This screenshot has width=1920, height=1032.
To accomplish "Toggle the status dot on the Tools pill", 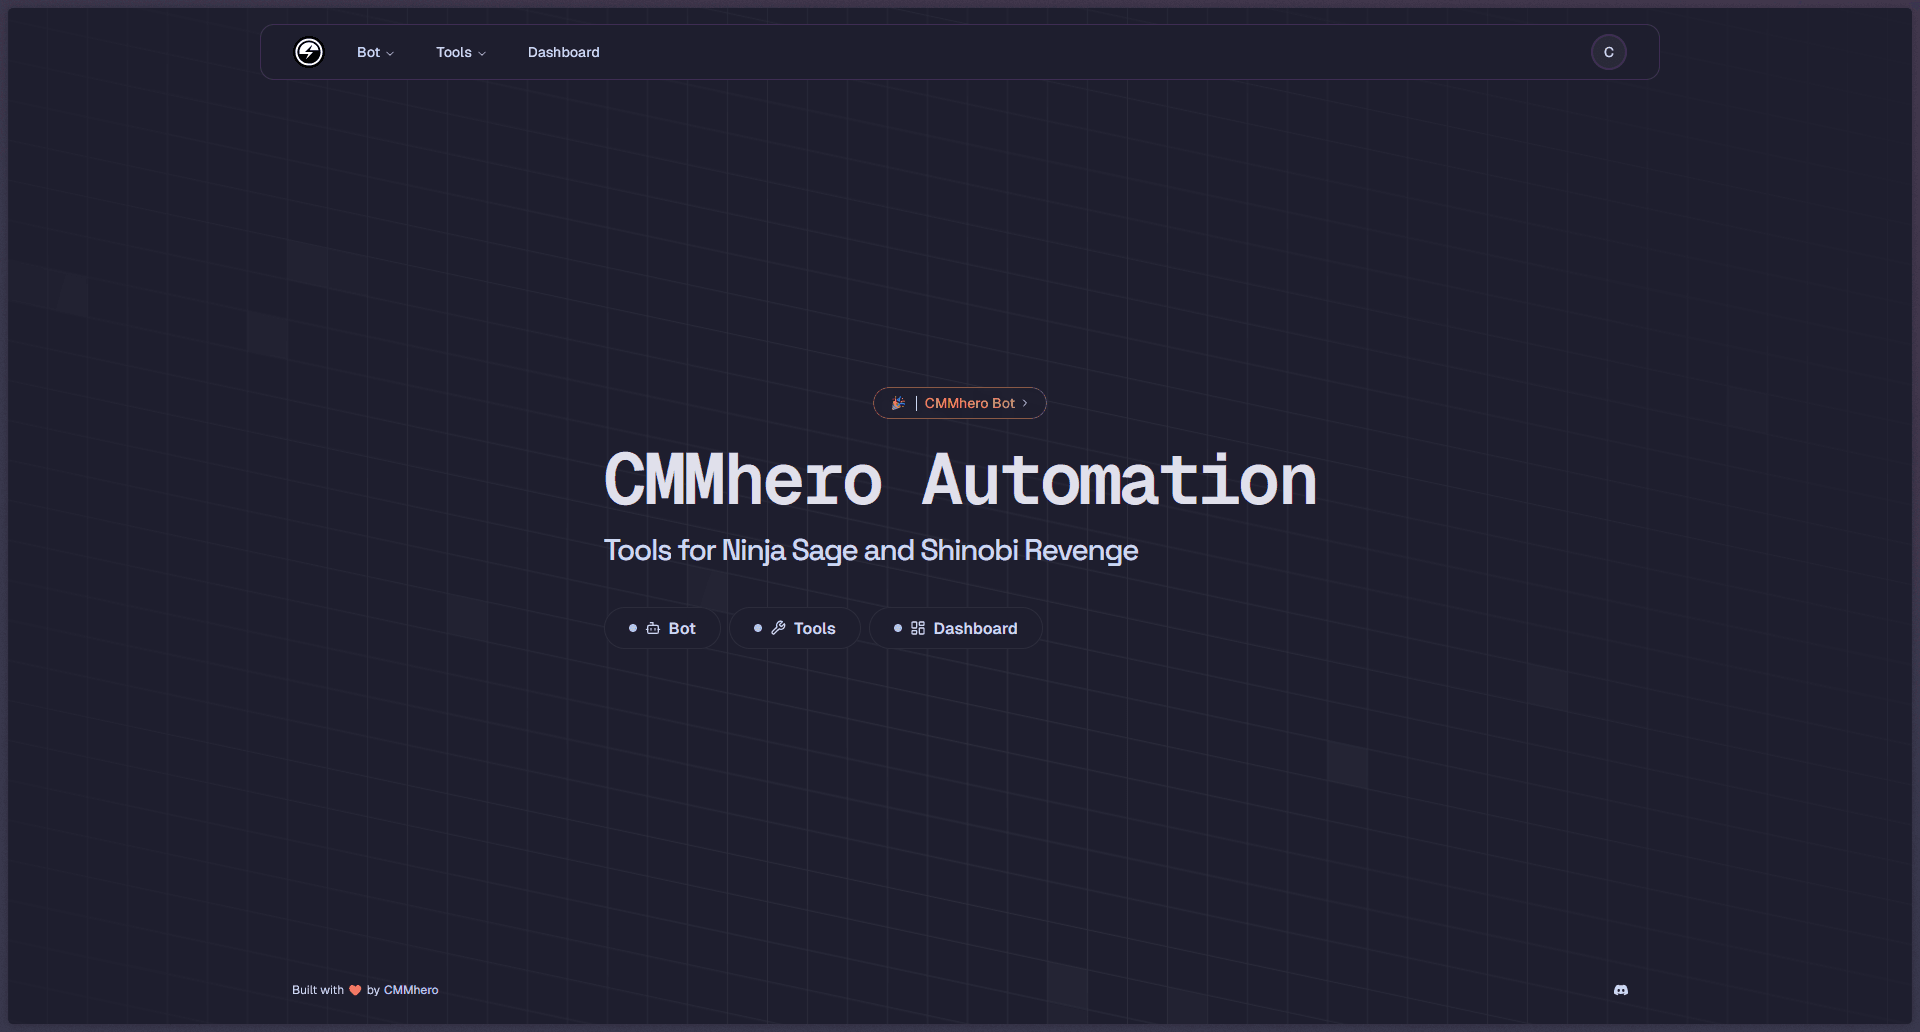I will 757,628.
